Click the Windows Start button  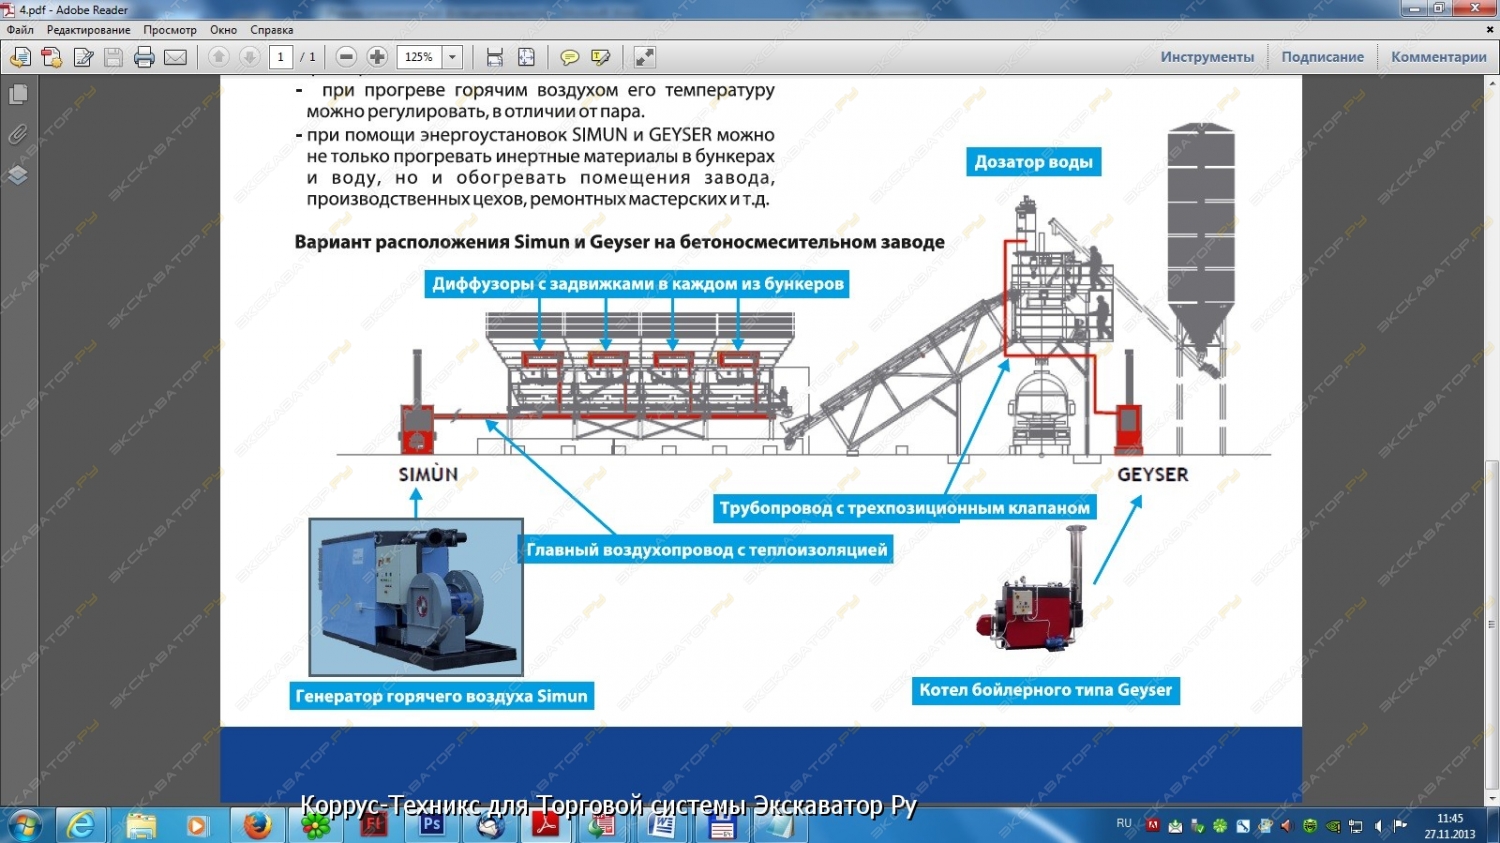point(23,826)
